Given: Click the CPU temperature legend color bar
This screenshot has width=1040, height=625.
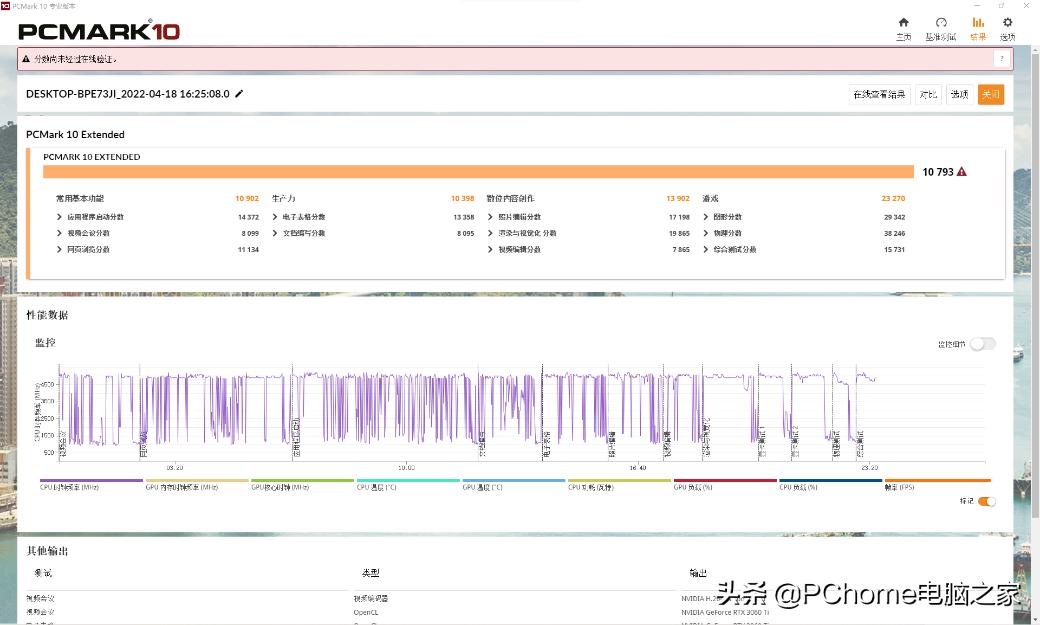Looking at the screenshot, I should coord(408,481).
